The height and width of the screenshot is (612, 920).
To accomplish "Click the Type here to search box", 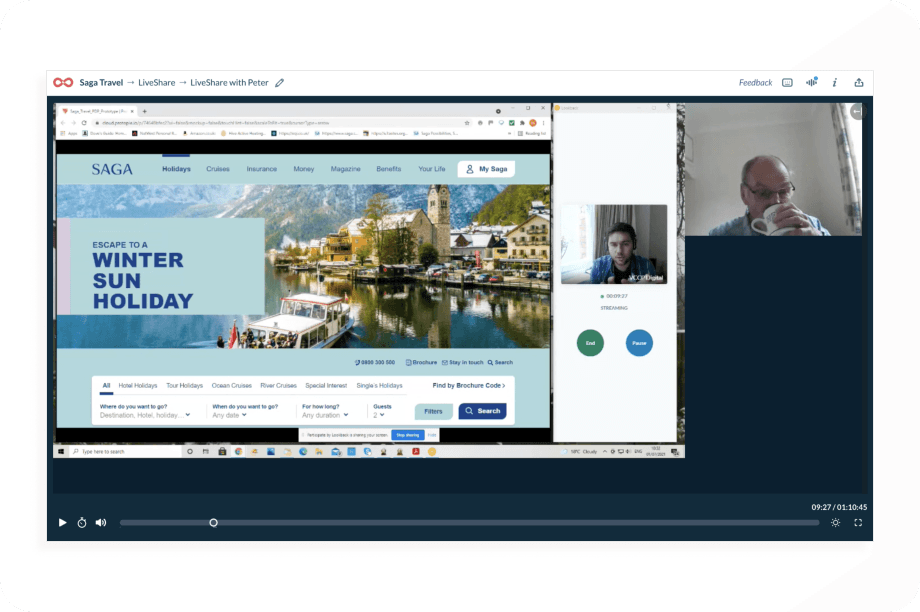I will coord(126,452).
